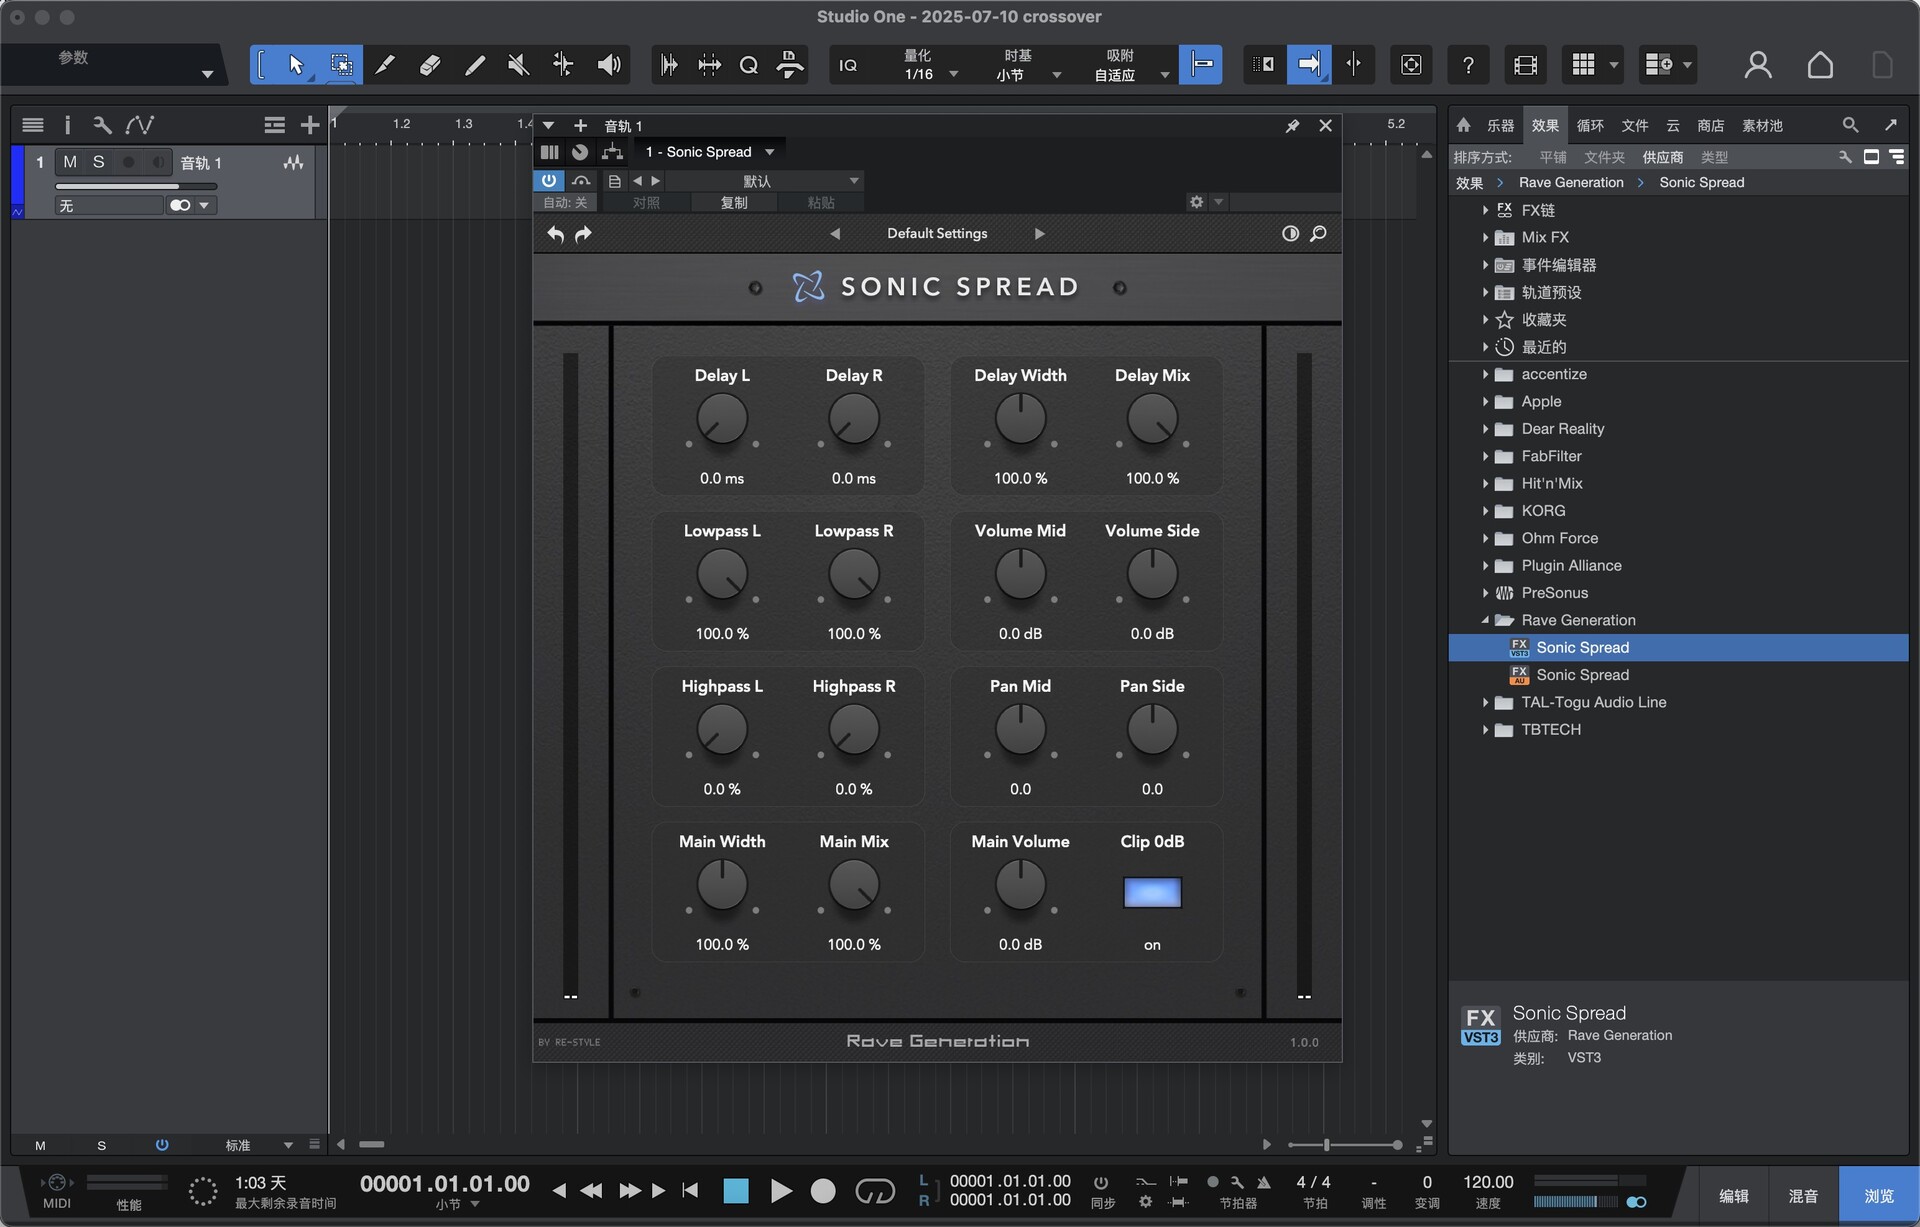Solo track 音轨 1 with S
Image resolution: width=1920 pixels, height=1227 pixels.
coord(98,162)
